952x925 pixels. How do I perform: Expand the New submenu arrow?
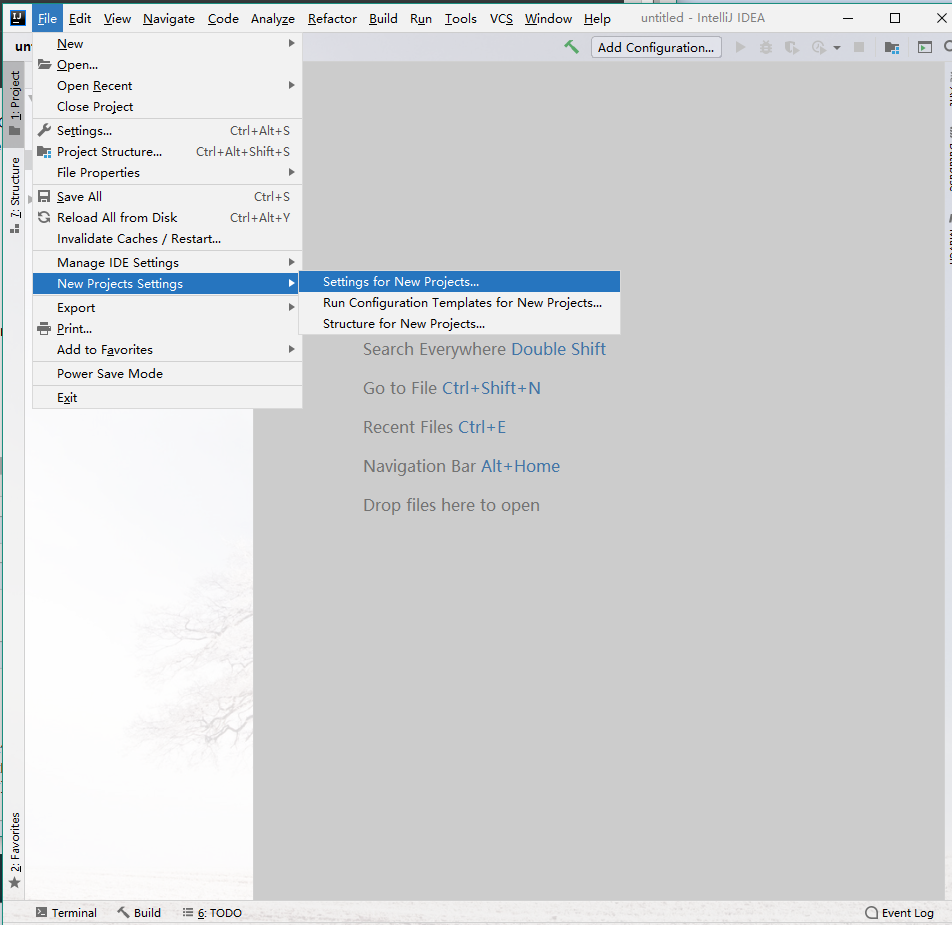pyautogui.click(x=291, y=43)
